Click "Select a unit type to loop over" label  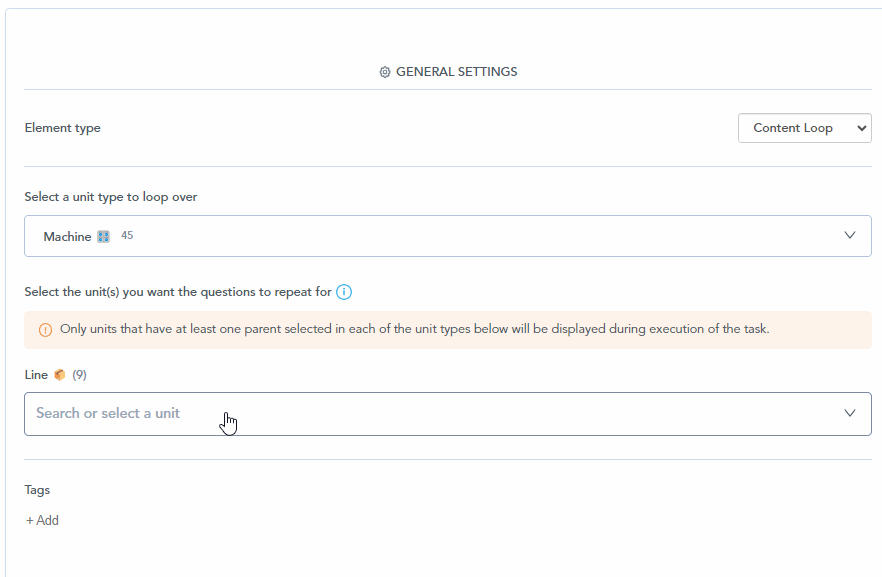tap(111, 197)
